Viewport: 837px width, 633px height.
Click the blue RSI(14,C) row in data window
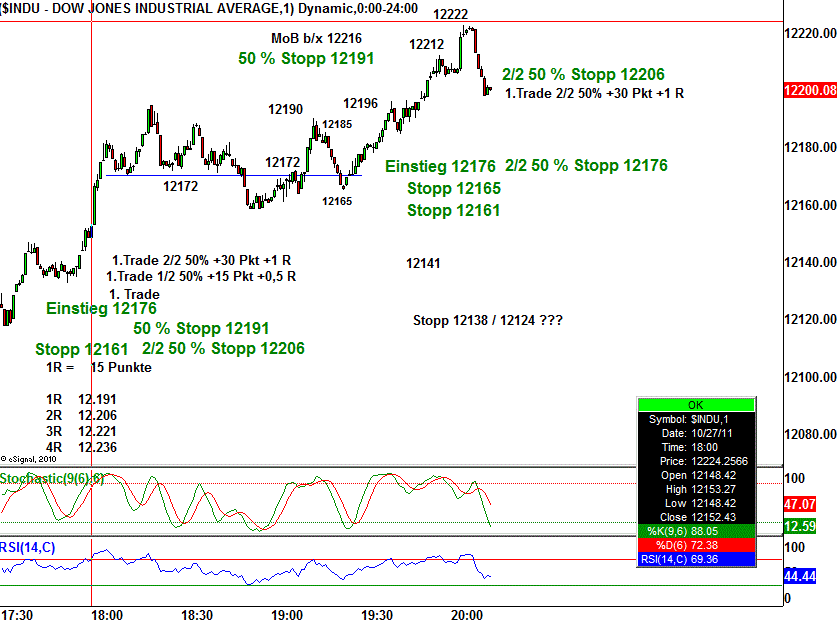696,557
